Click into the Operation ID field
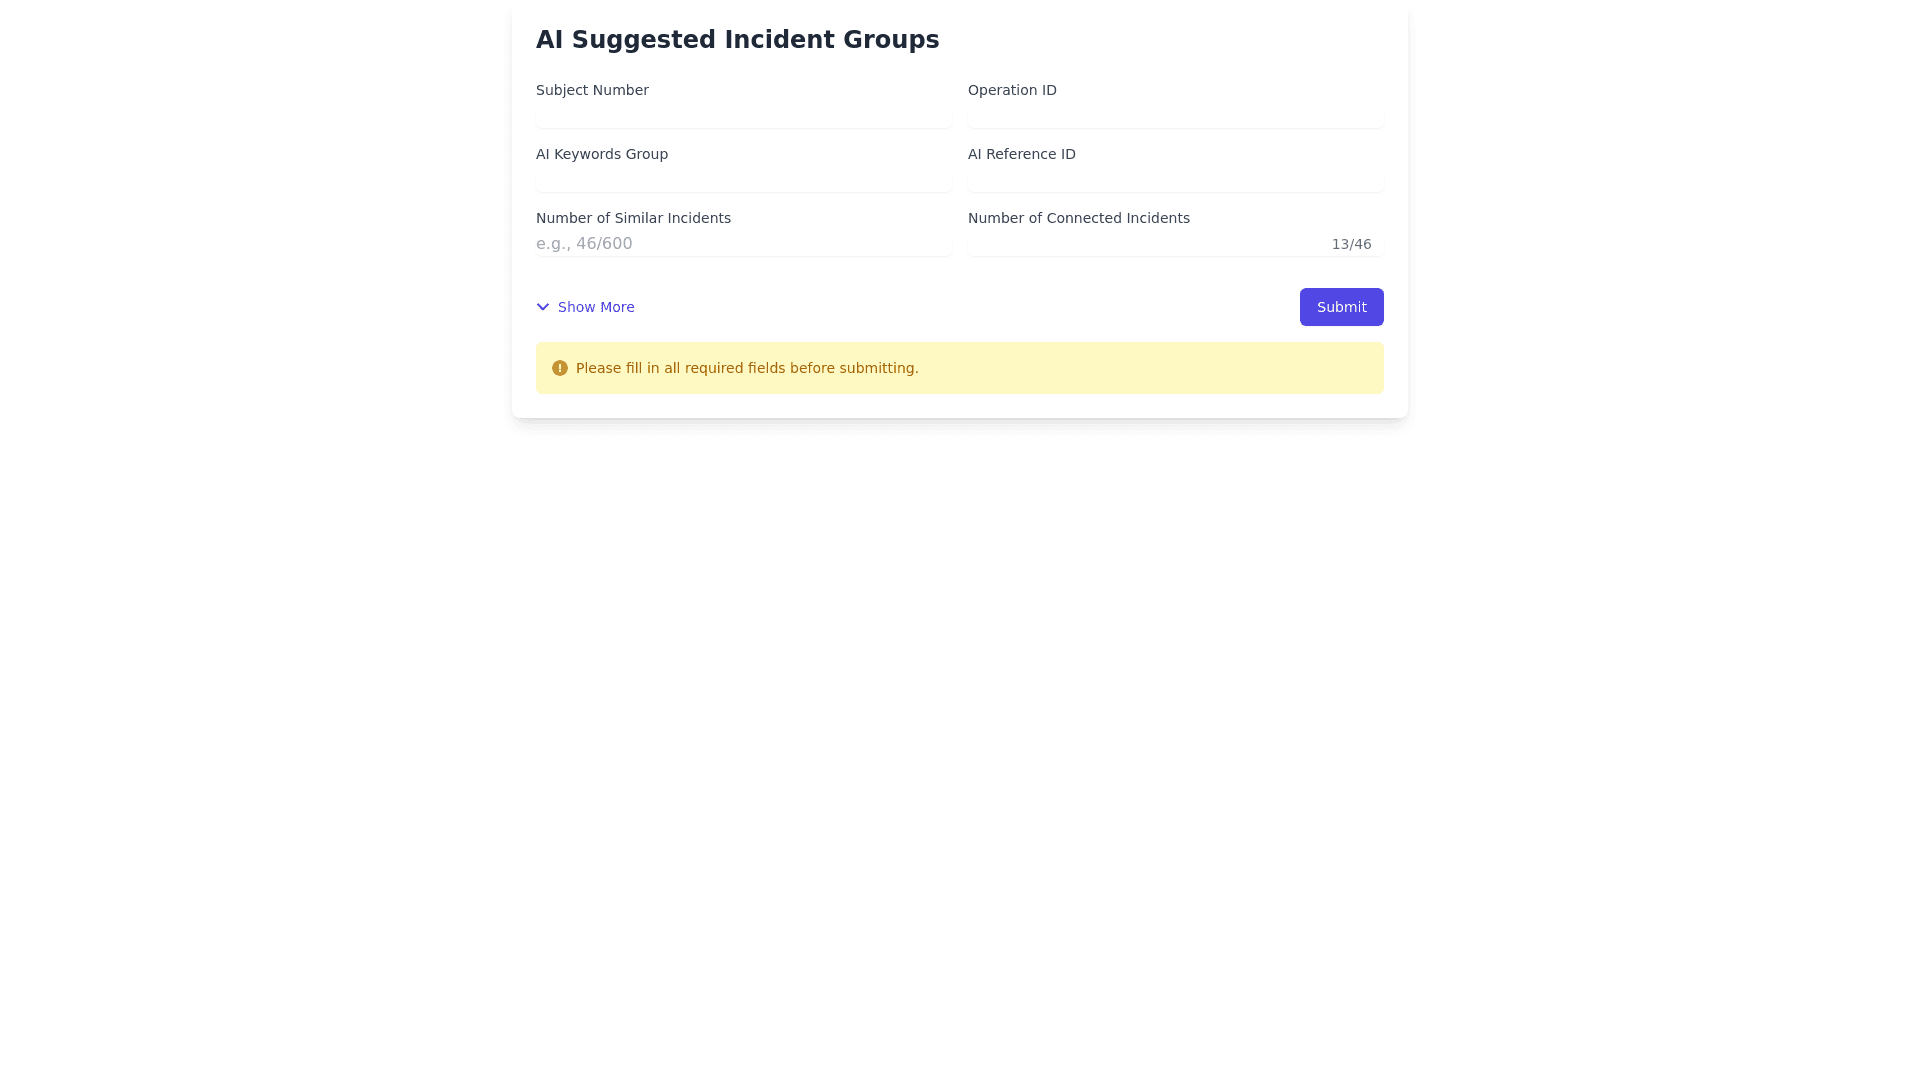The height and width of the screenshot is (1080, 1920). tap(1175, 116)
